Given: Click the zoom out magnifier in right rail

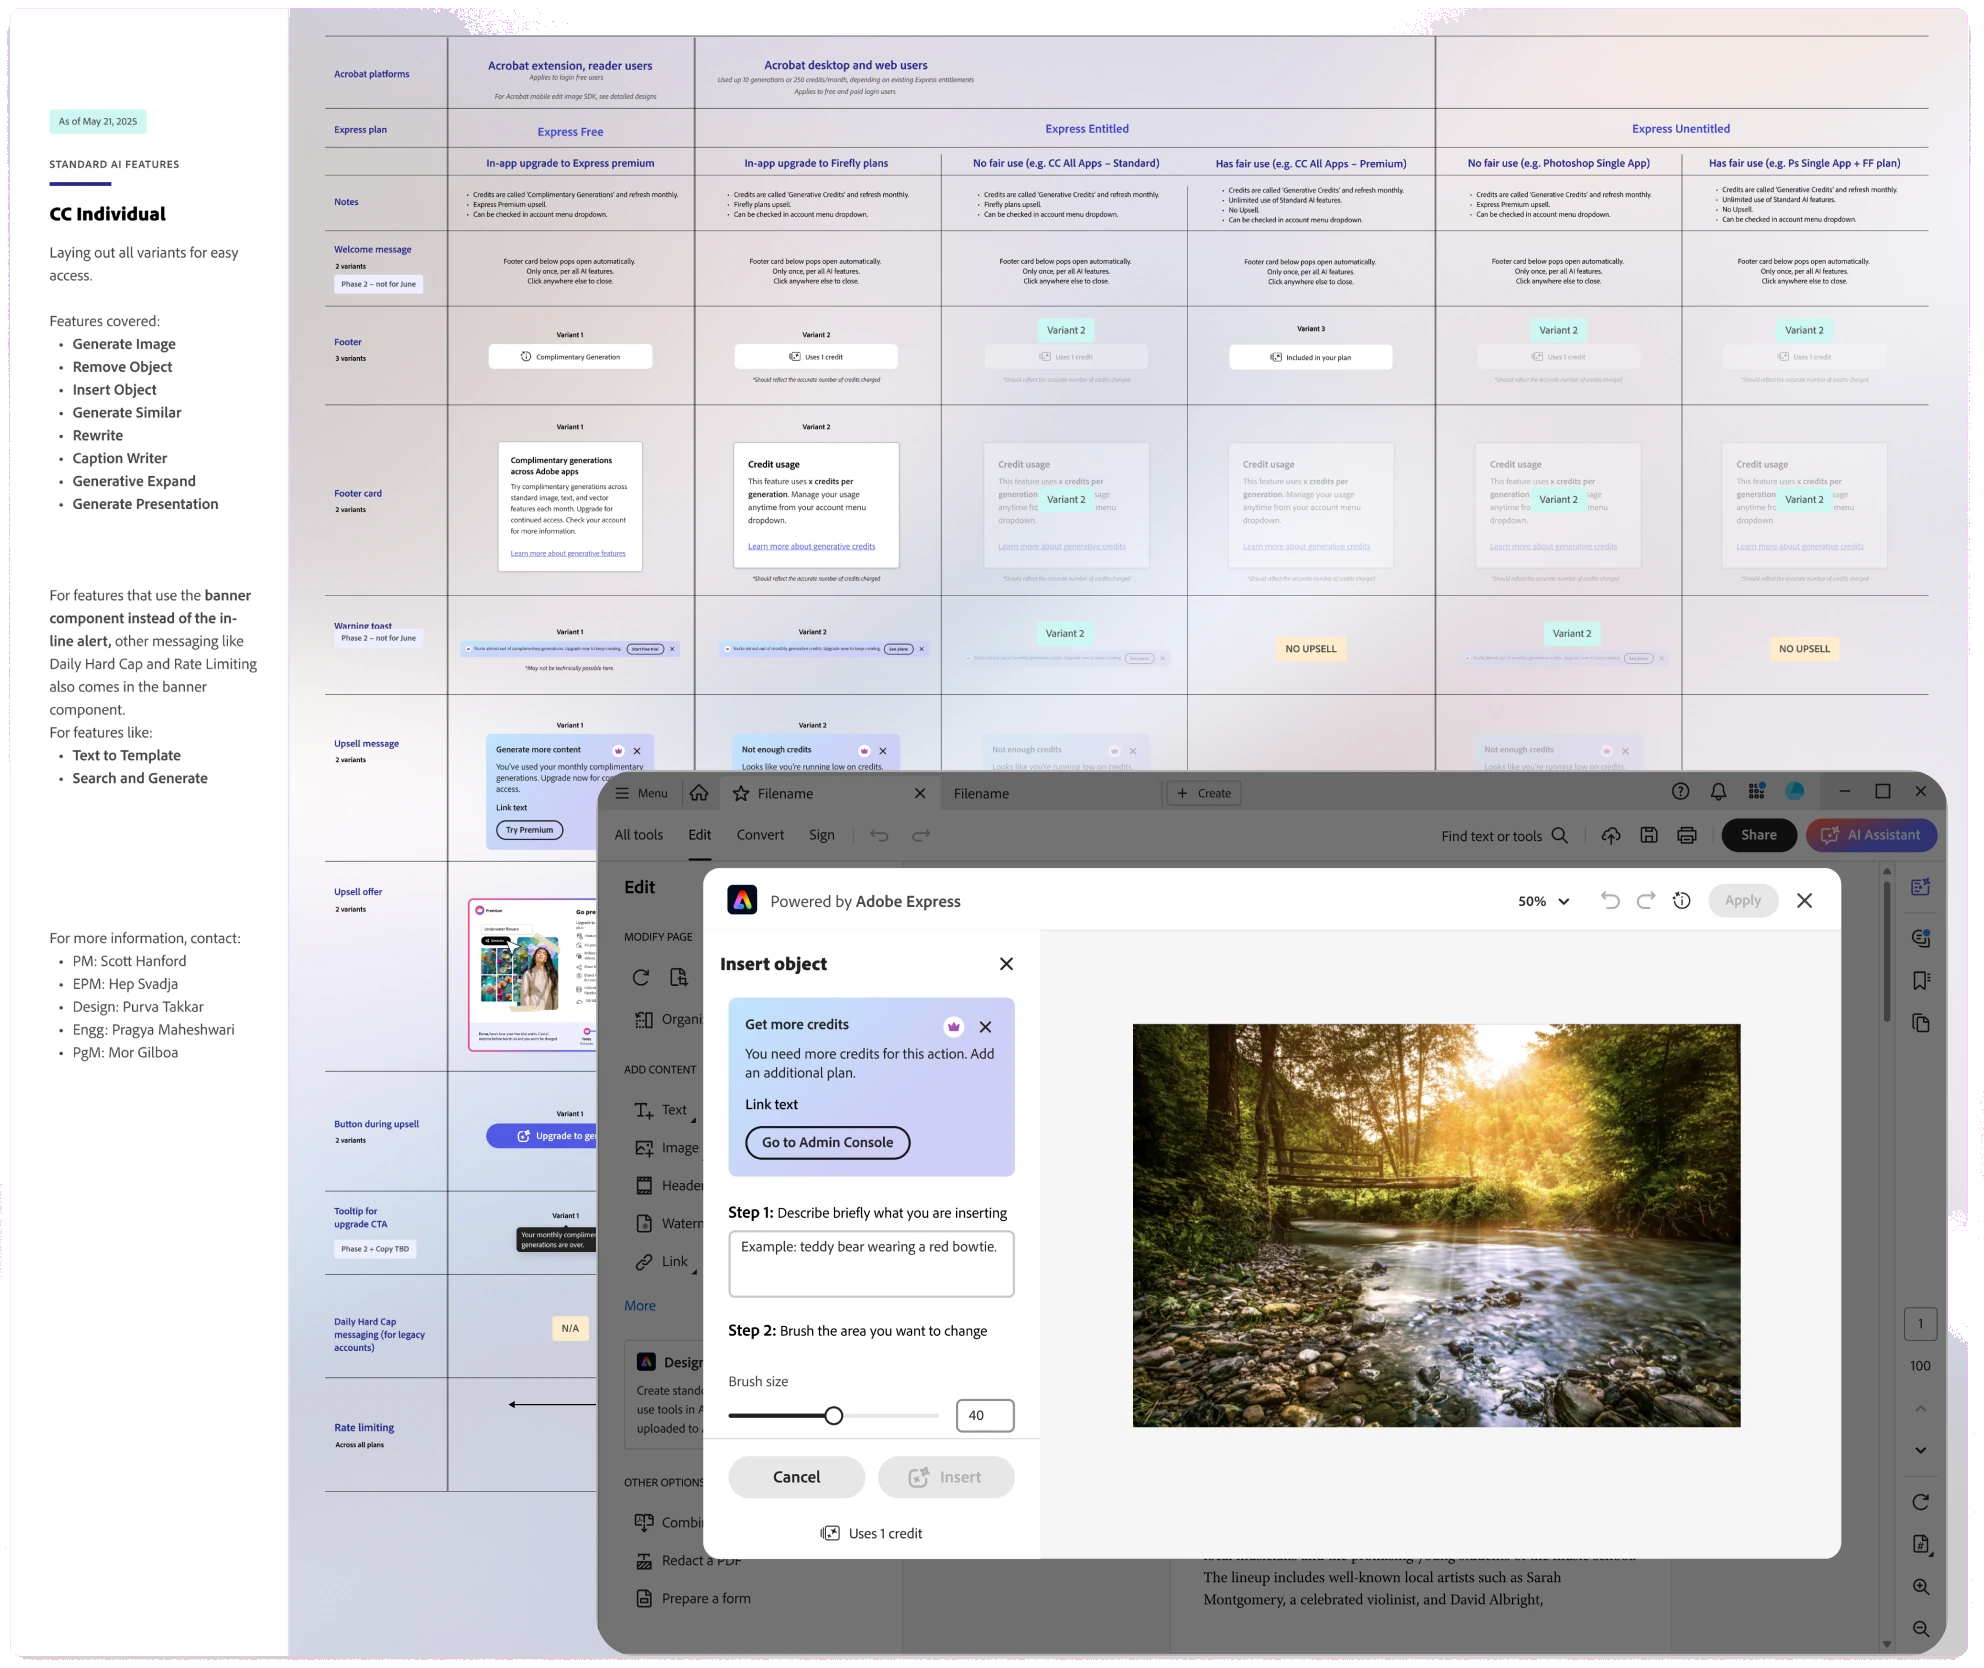Looking at the screenshot, I should point(1921,1629).
